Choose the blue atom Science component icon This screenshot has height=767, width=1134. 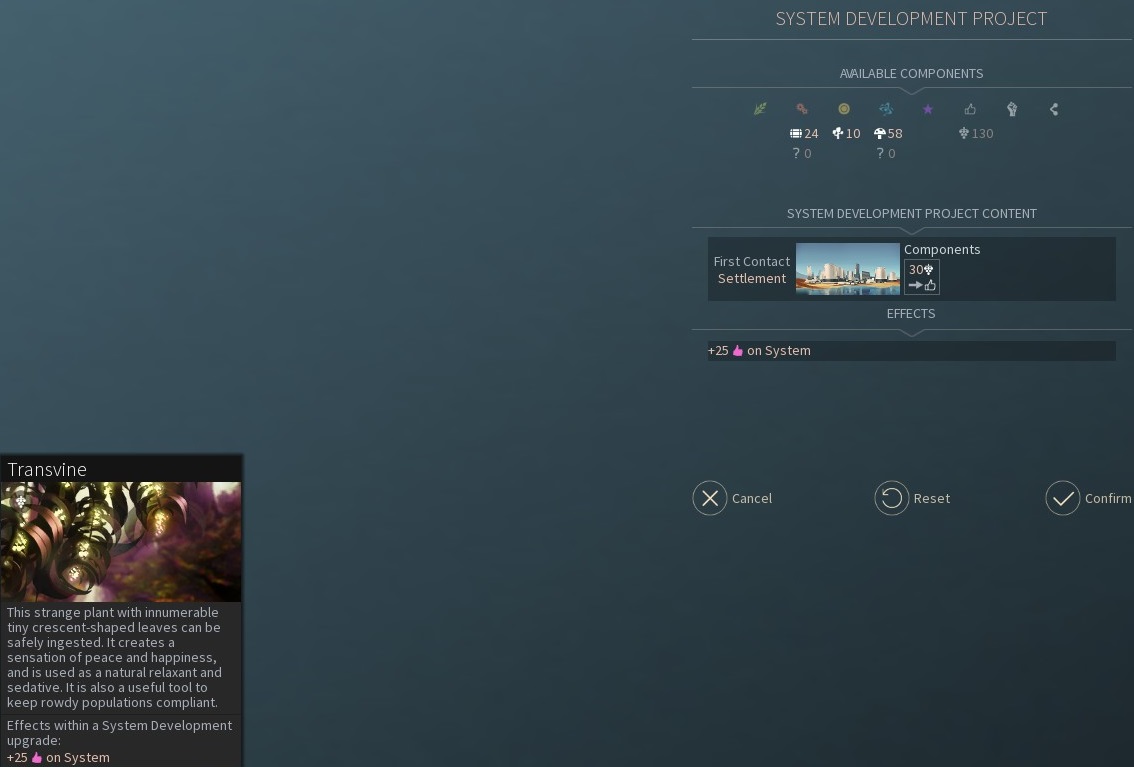coord(886,109)
